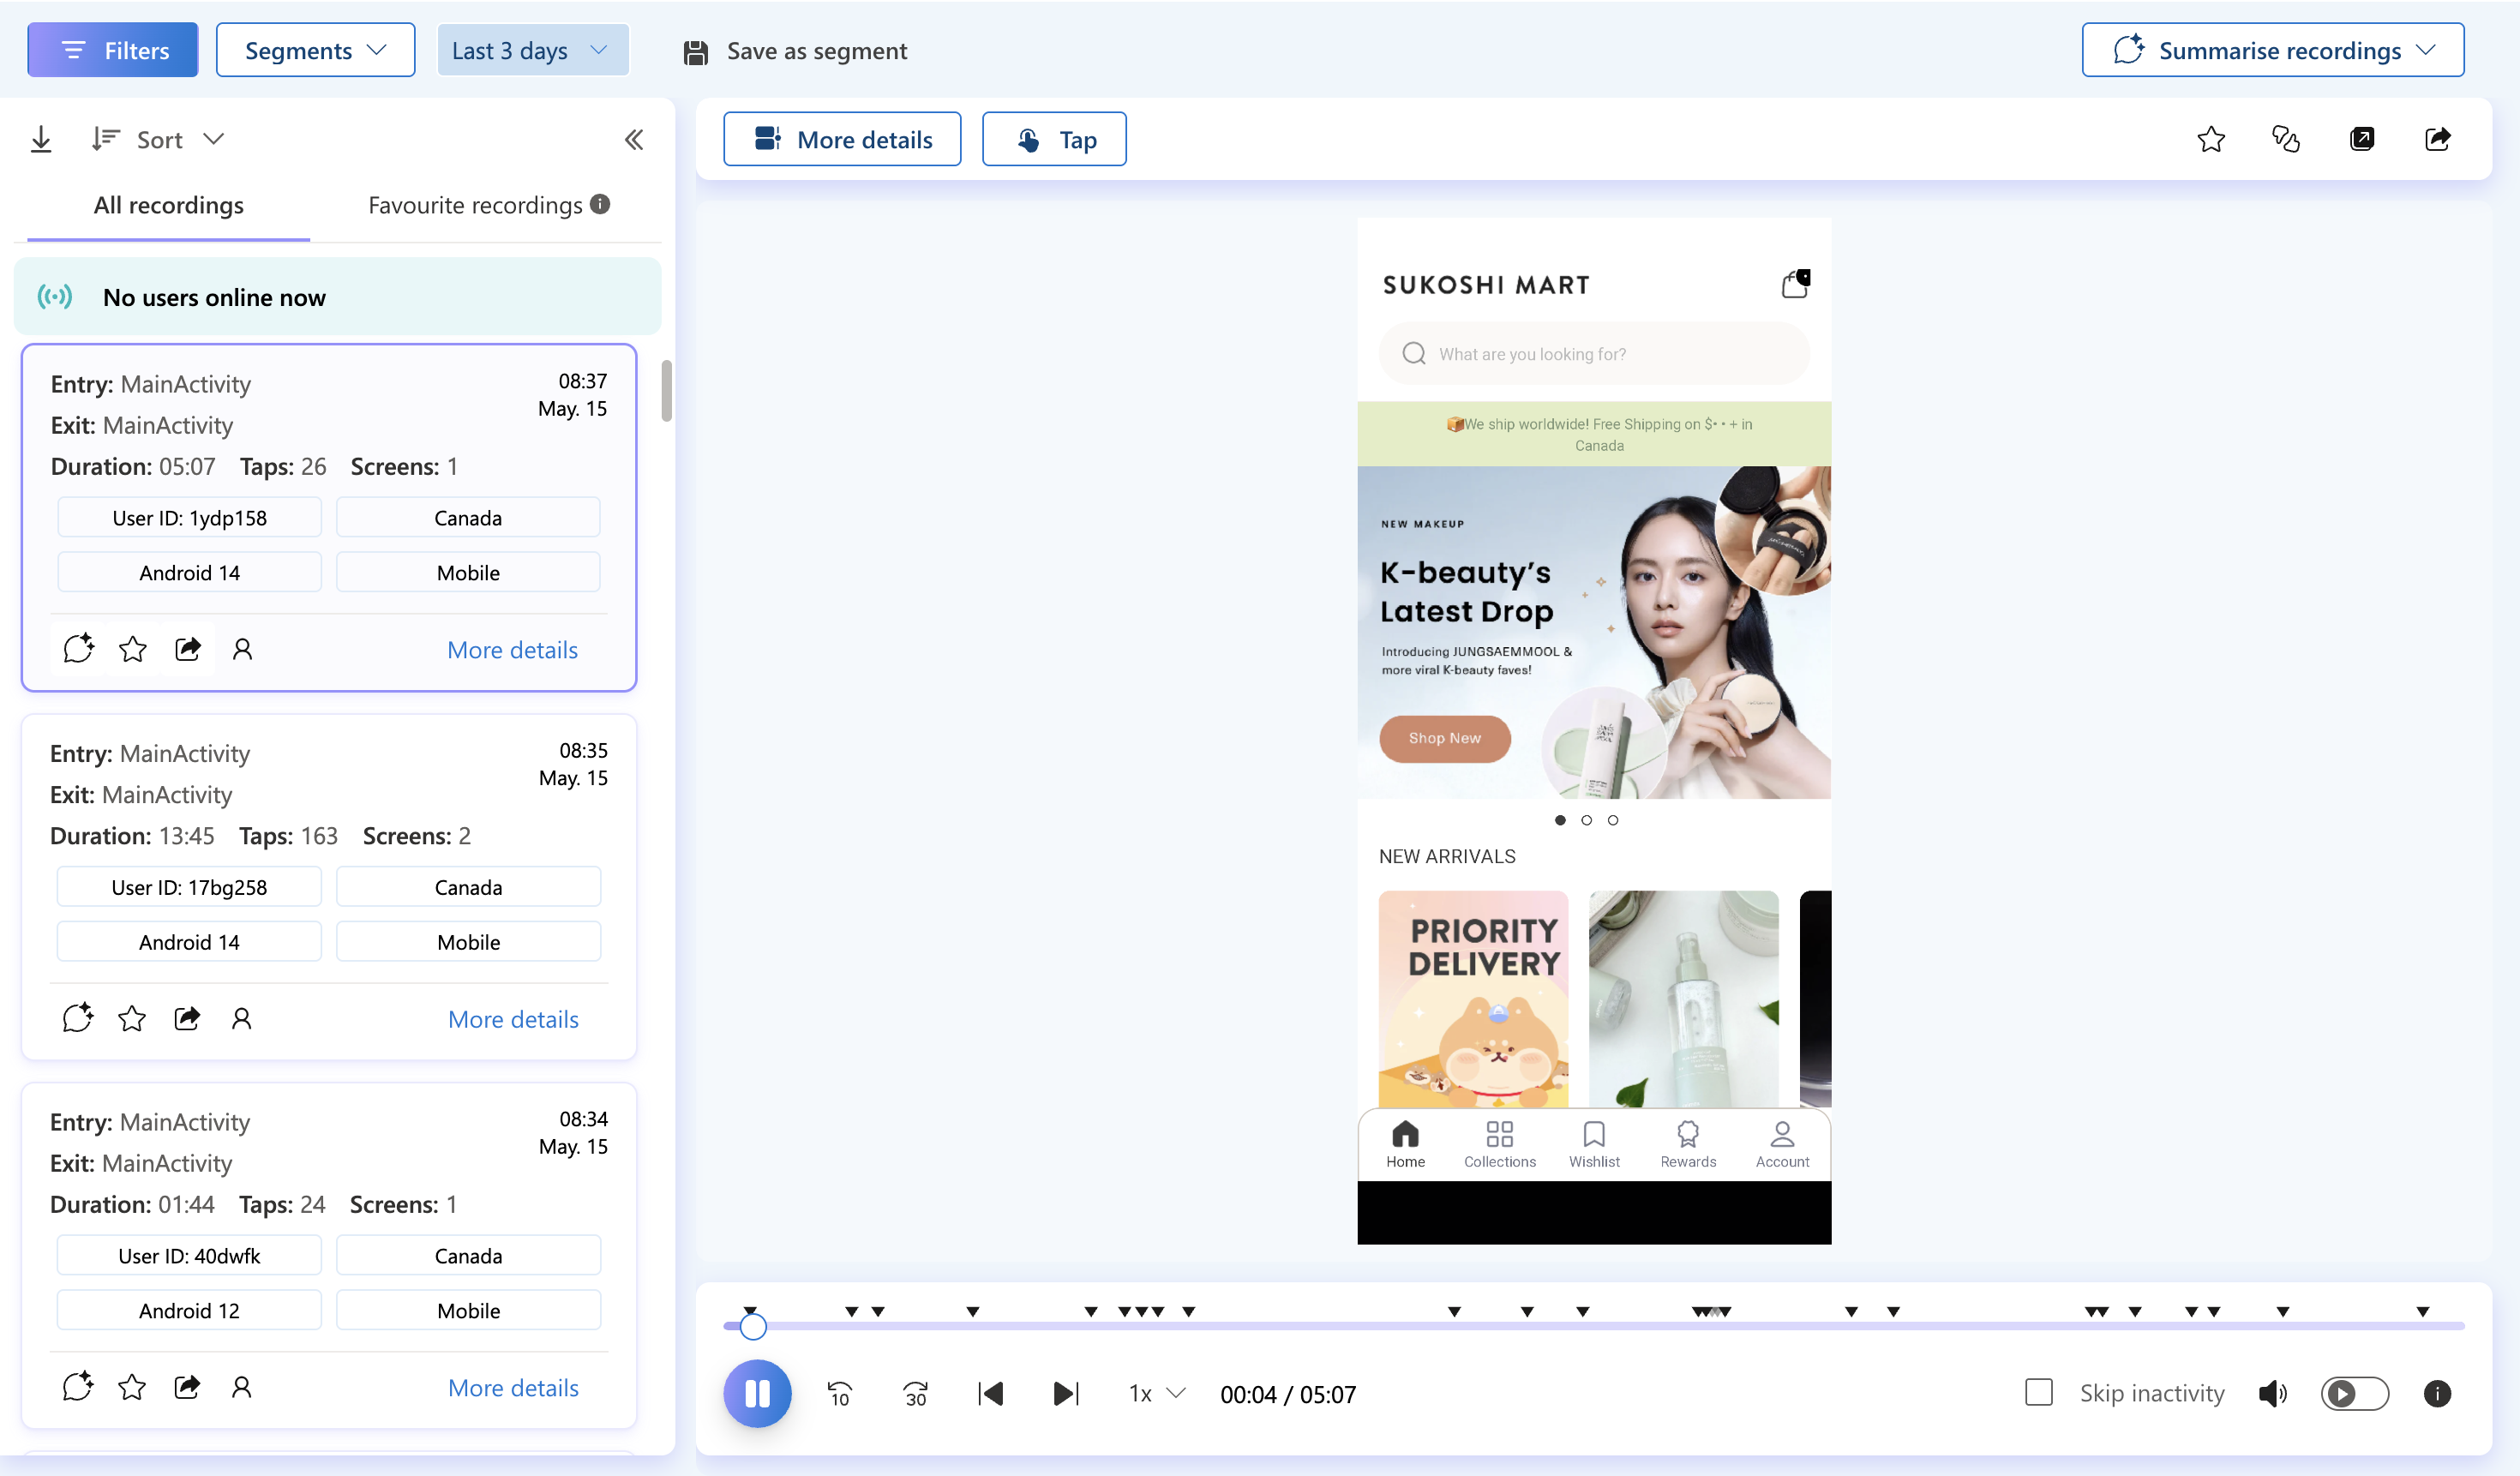Screen dimensions: 2520x1476
Task: Collapse the recordings list panel
Action: pyautogui.click(x=633, y=139)
